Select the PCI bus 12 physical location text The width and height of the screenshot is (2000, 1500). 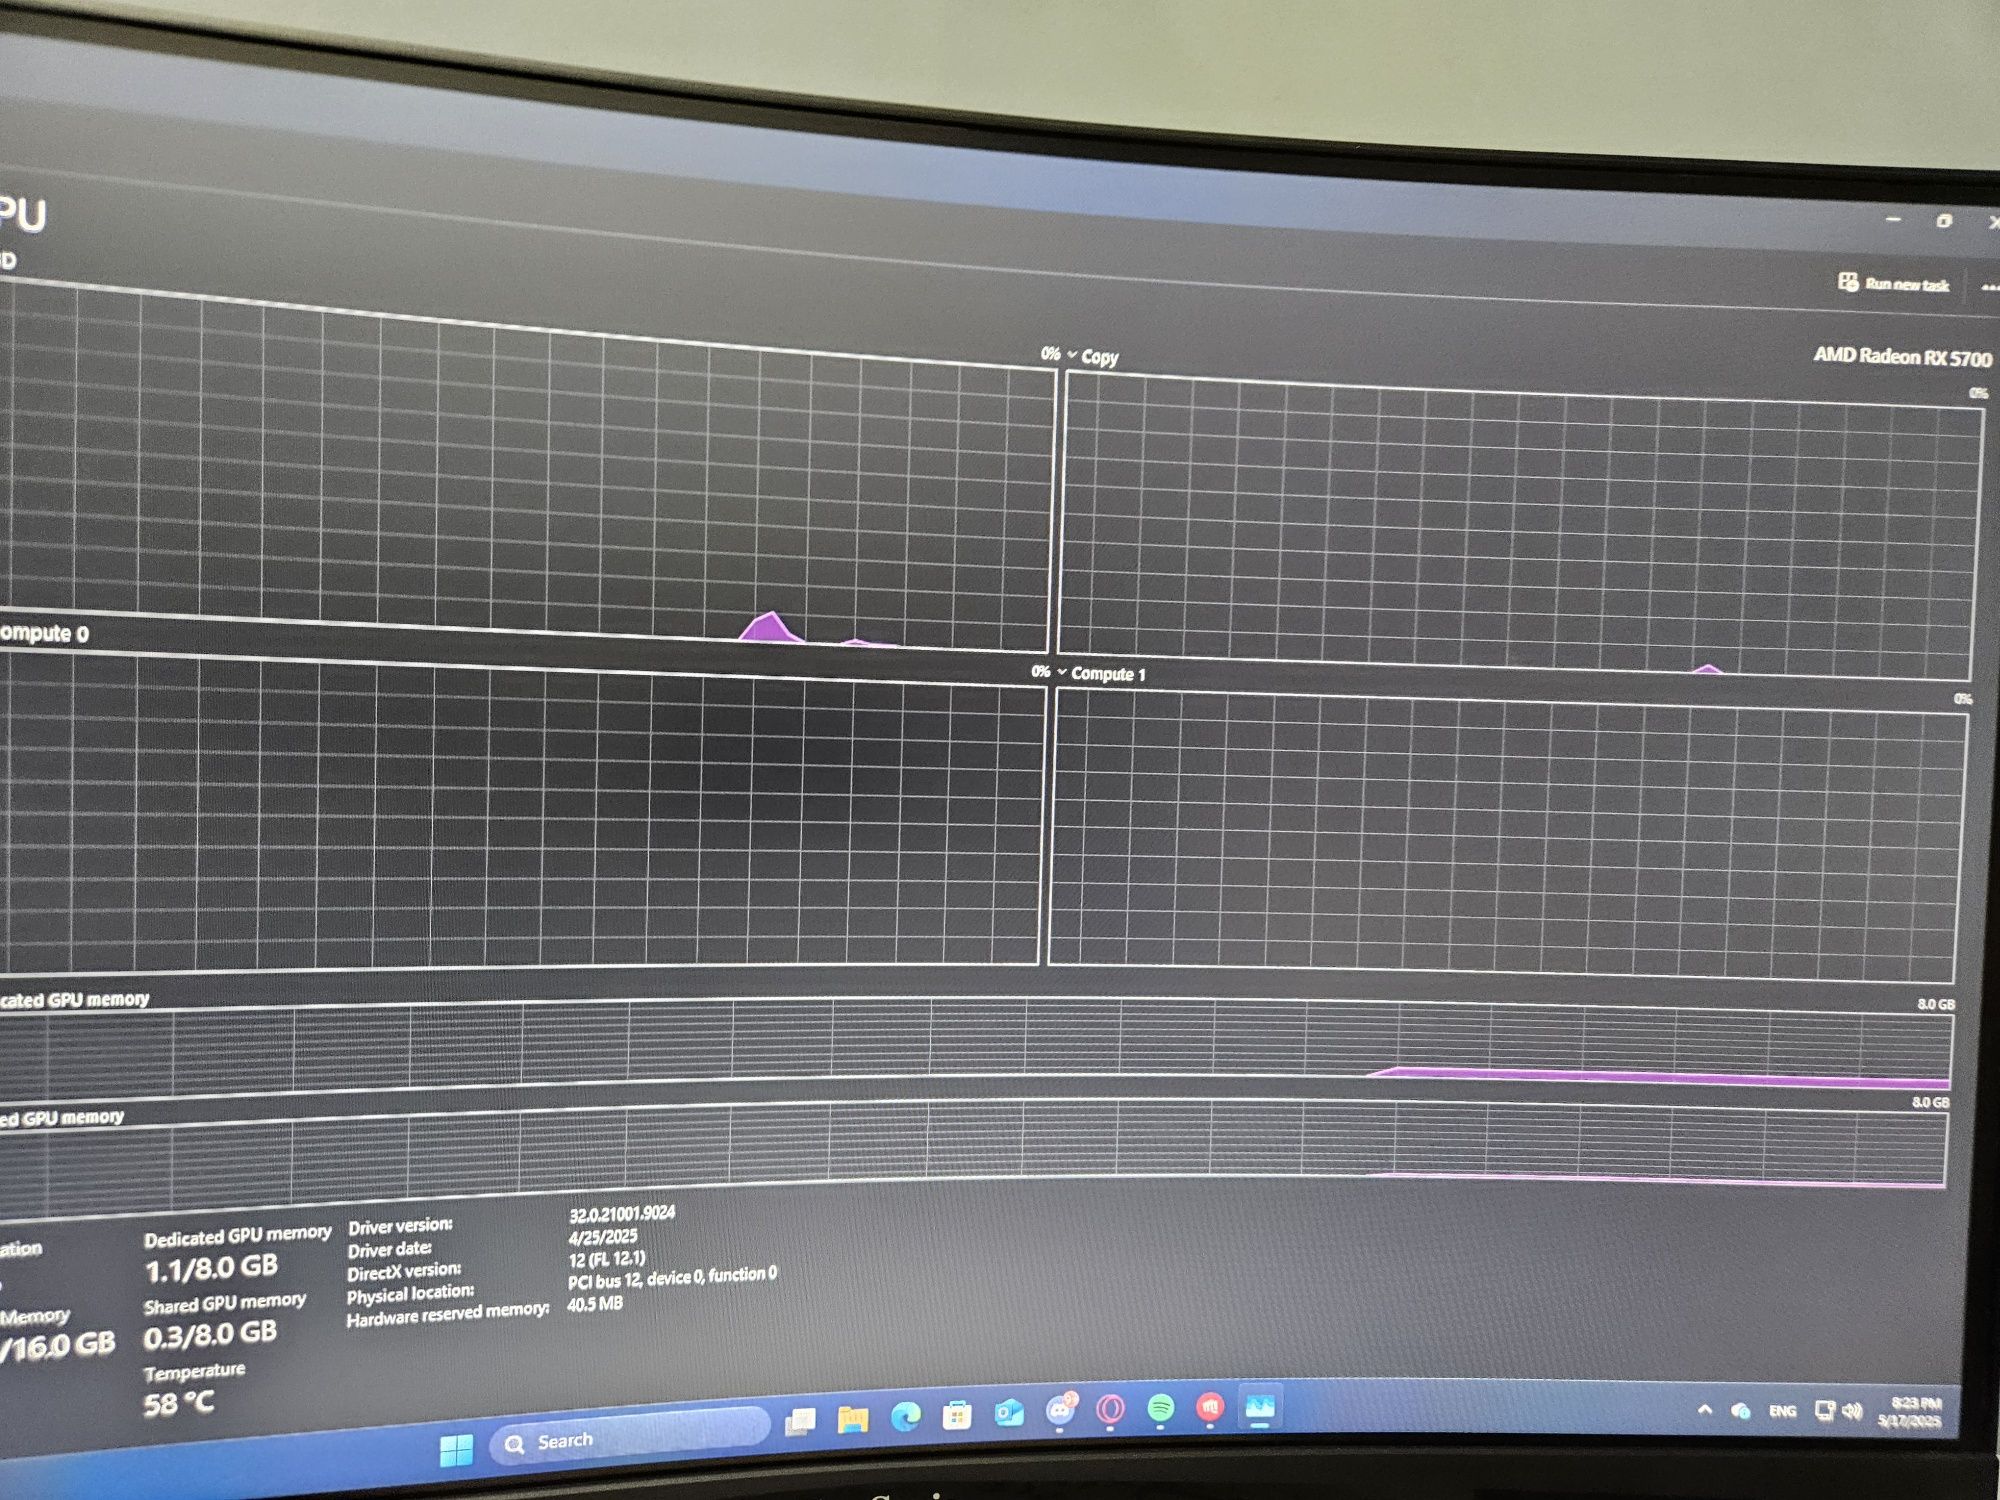tap(672, 1277)
